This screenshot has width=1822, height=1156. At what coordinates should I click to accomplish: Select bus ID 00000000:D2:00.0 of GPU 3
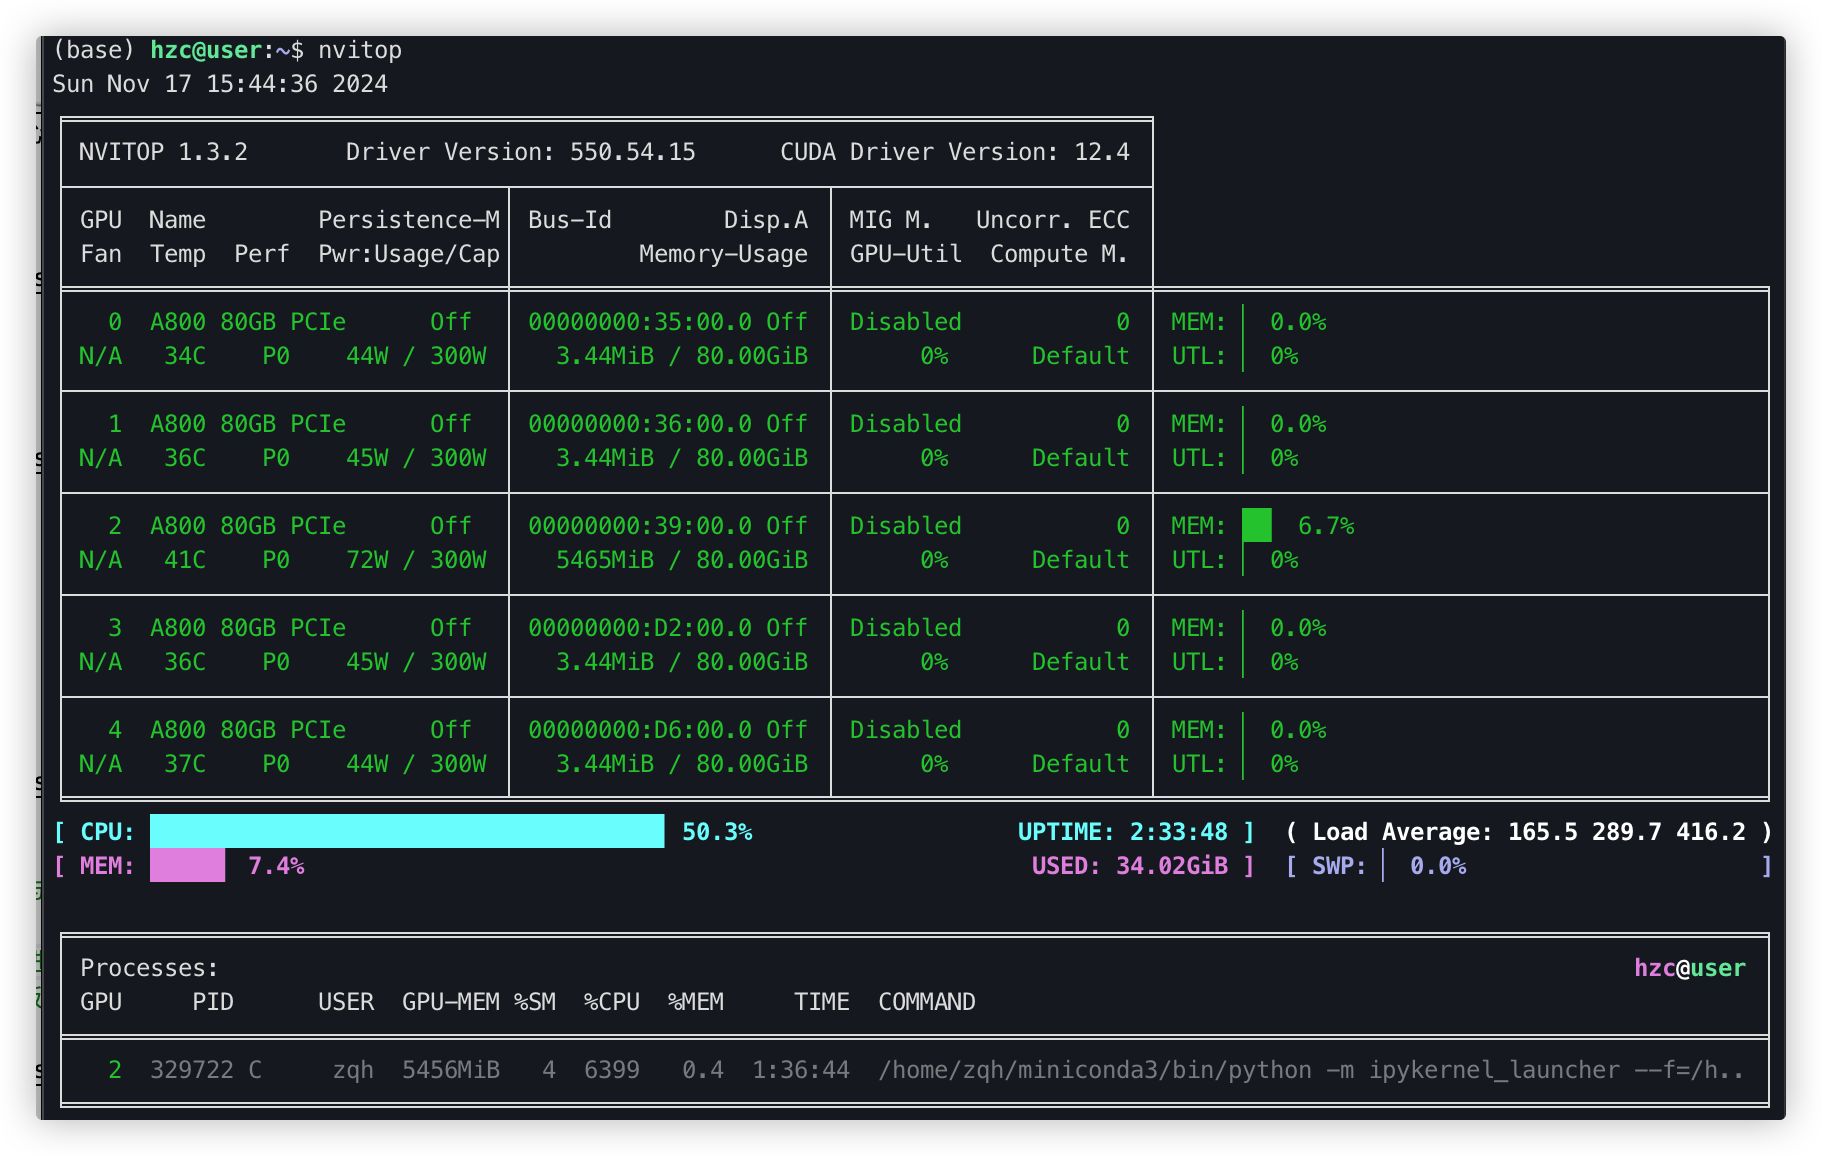coord(640,628)
